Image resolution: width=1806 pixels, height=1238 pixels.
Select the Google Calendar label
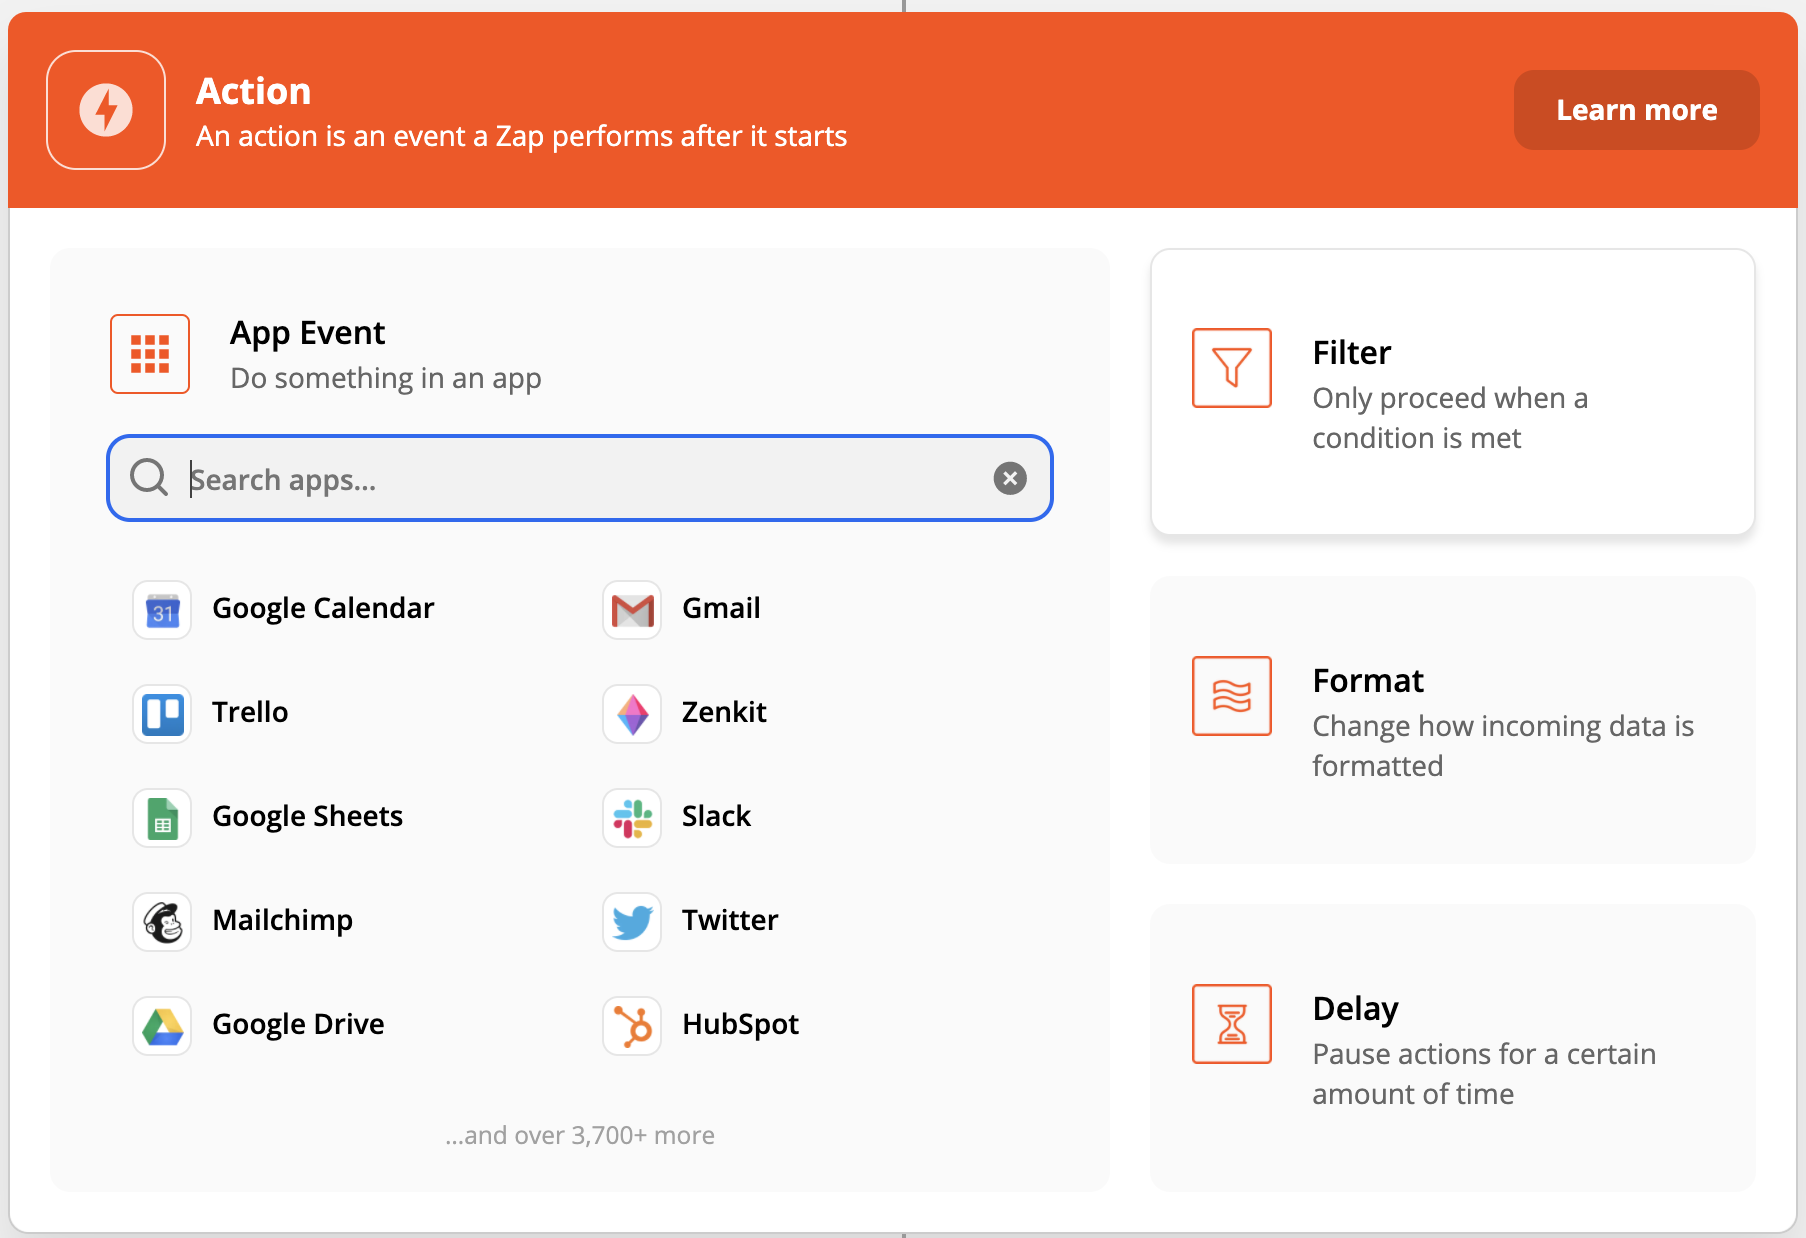(x=323, y=609)
